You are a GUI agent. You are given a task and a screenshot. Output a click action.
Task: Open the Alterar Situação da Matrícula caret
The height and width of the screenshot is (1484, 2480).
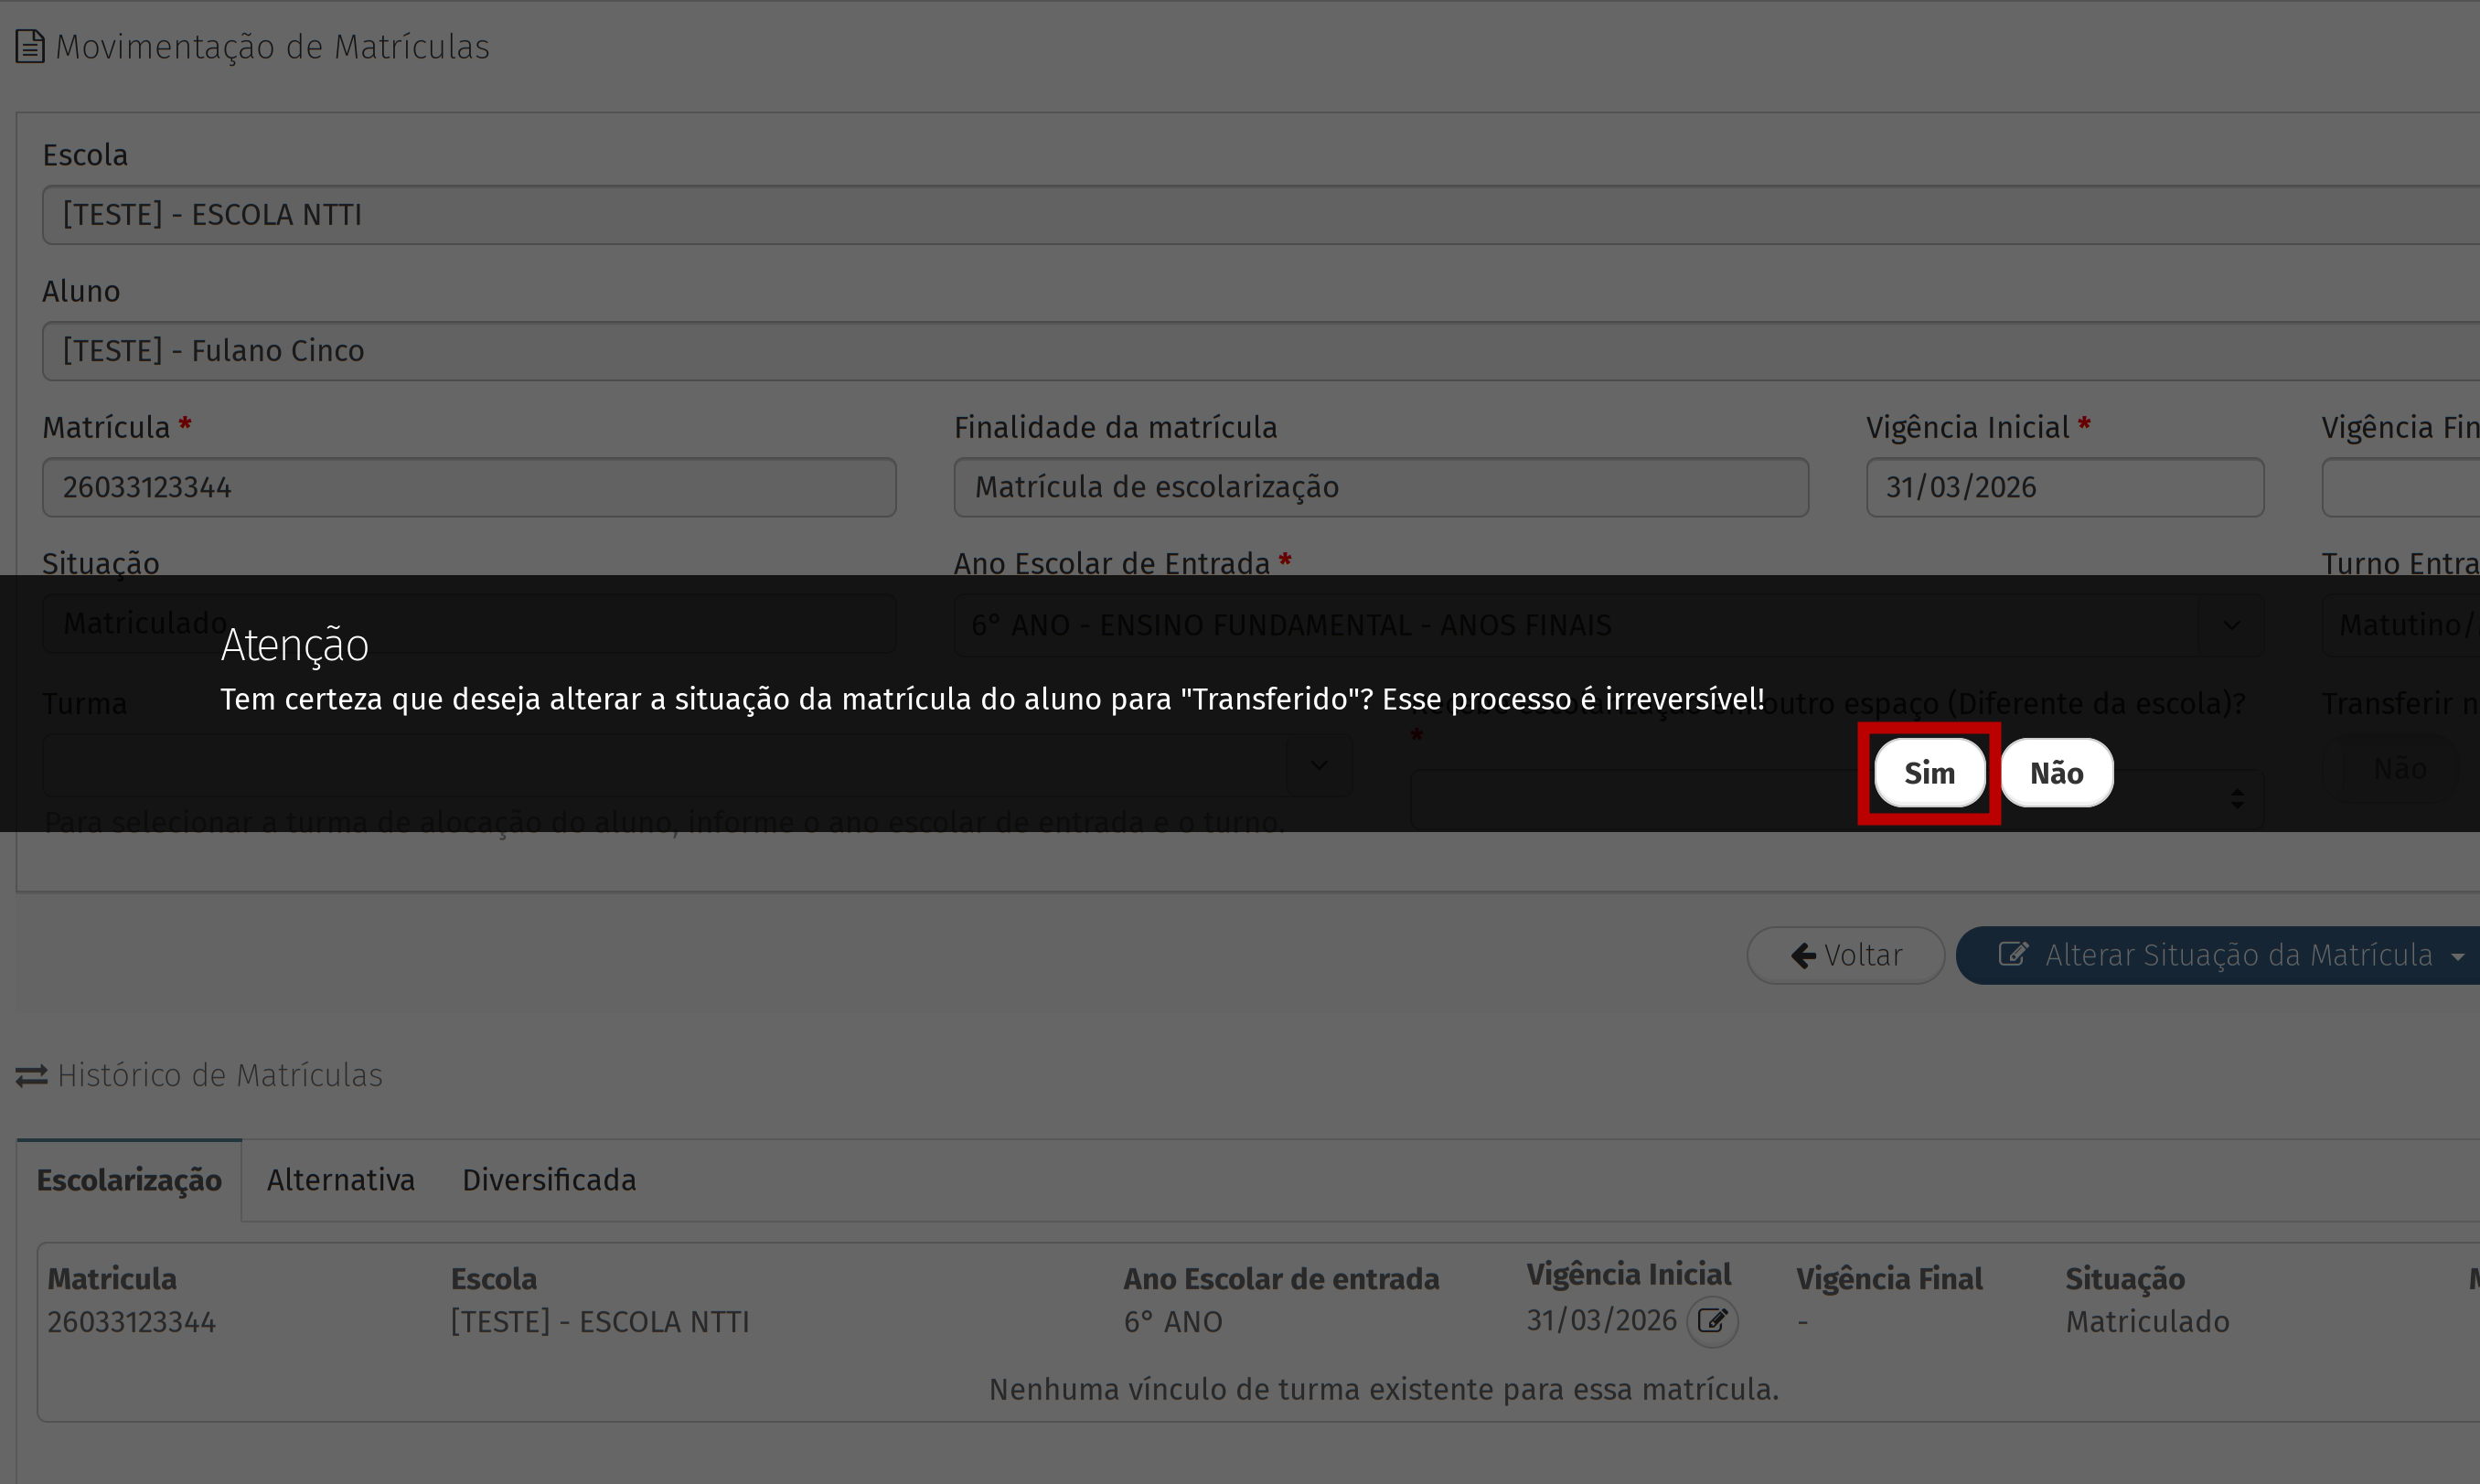click(x=2457, y=957)
